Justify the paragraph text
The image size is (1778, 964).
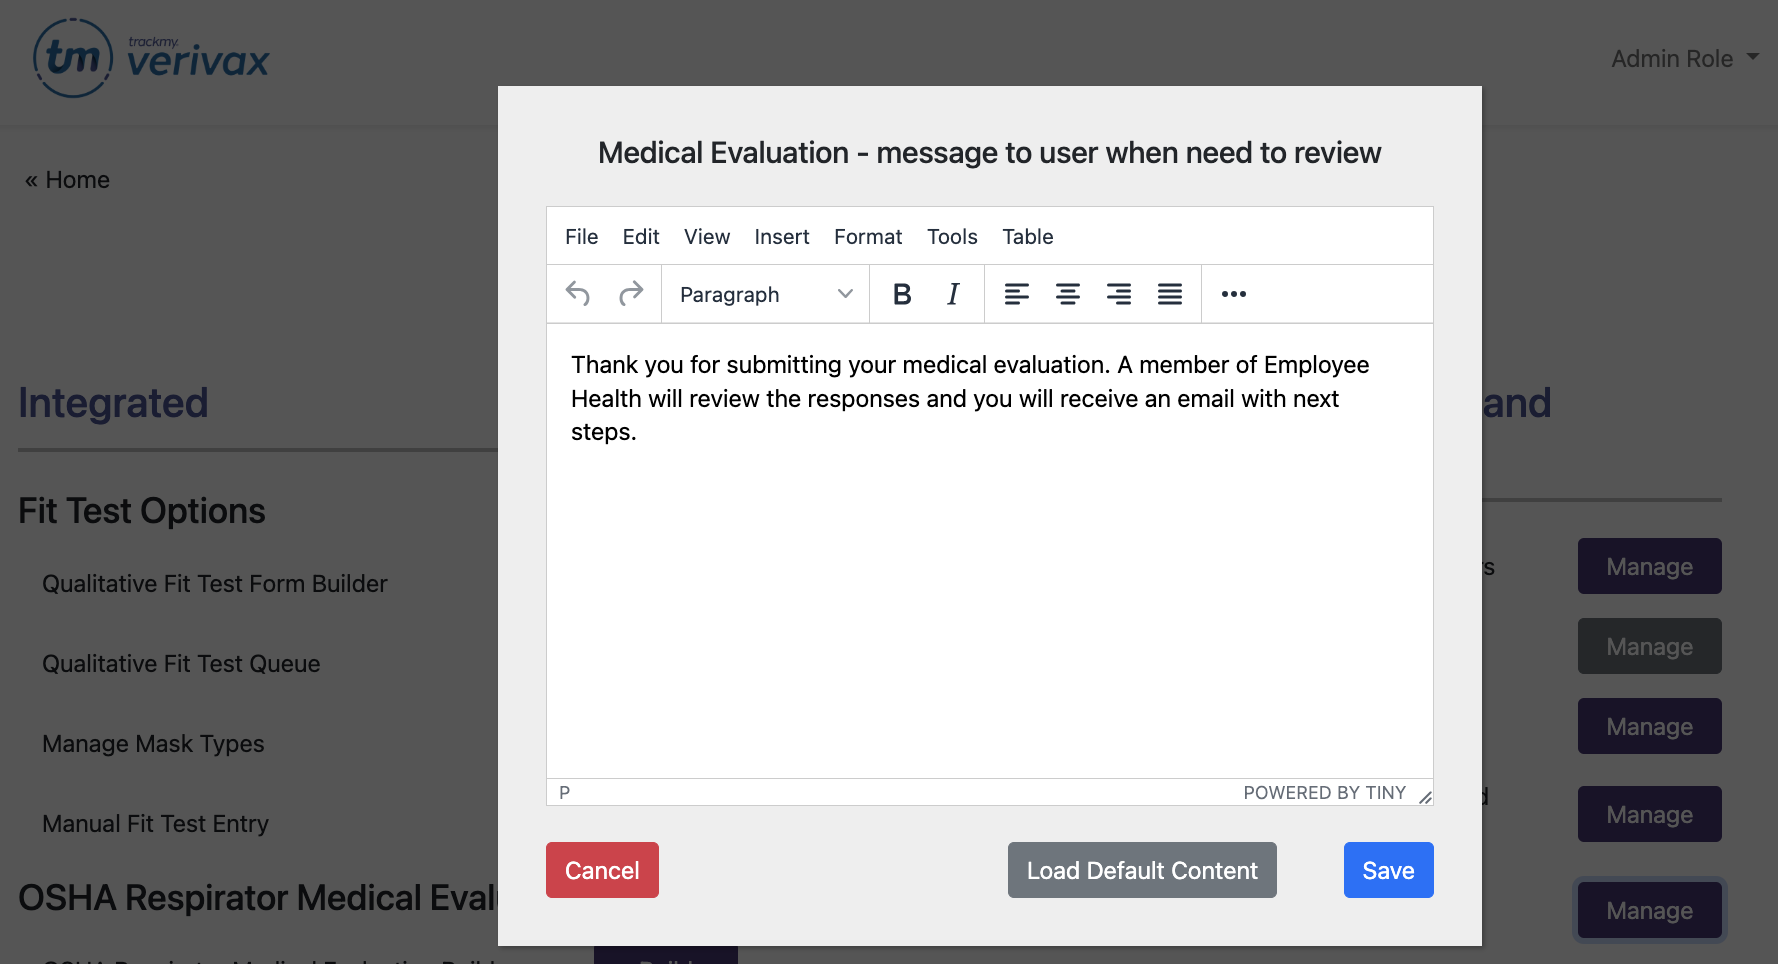click(x=1169, y=294)
